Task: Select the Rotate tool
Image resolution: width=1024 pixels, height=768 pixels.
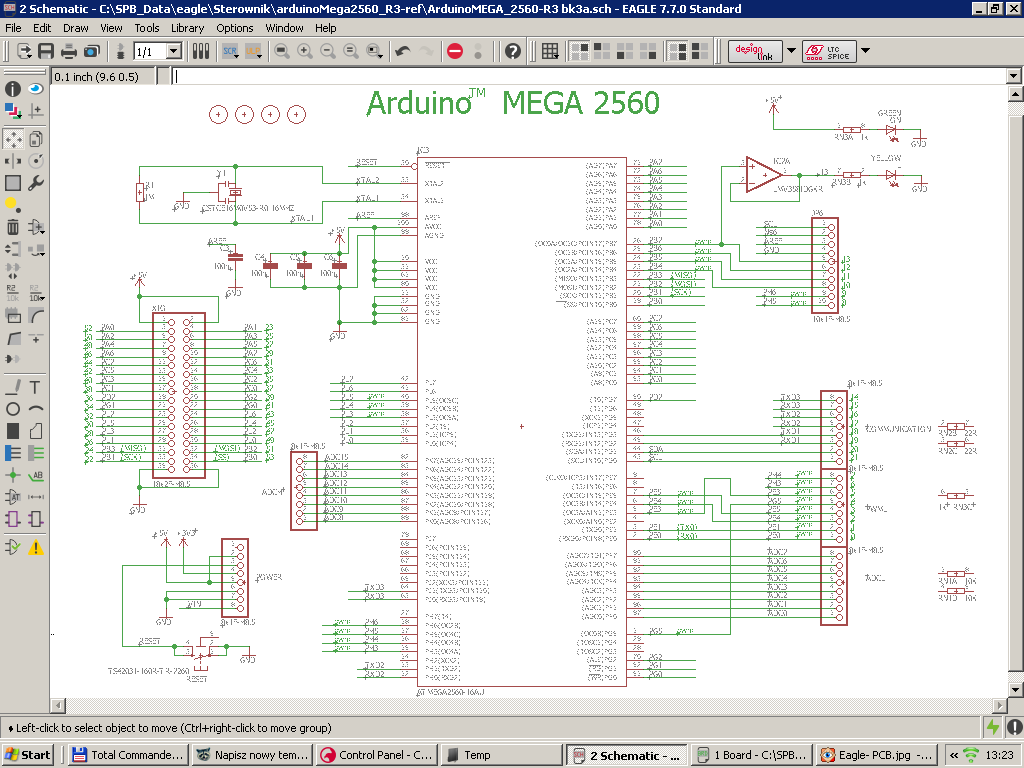Action: (35, 161)
